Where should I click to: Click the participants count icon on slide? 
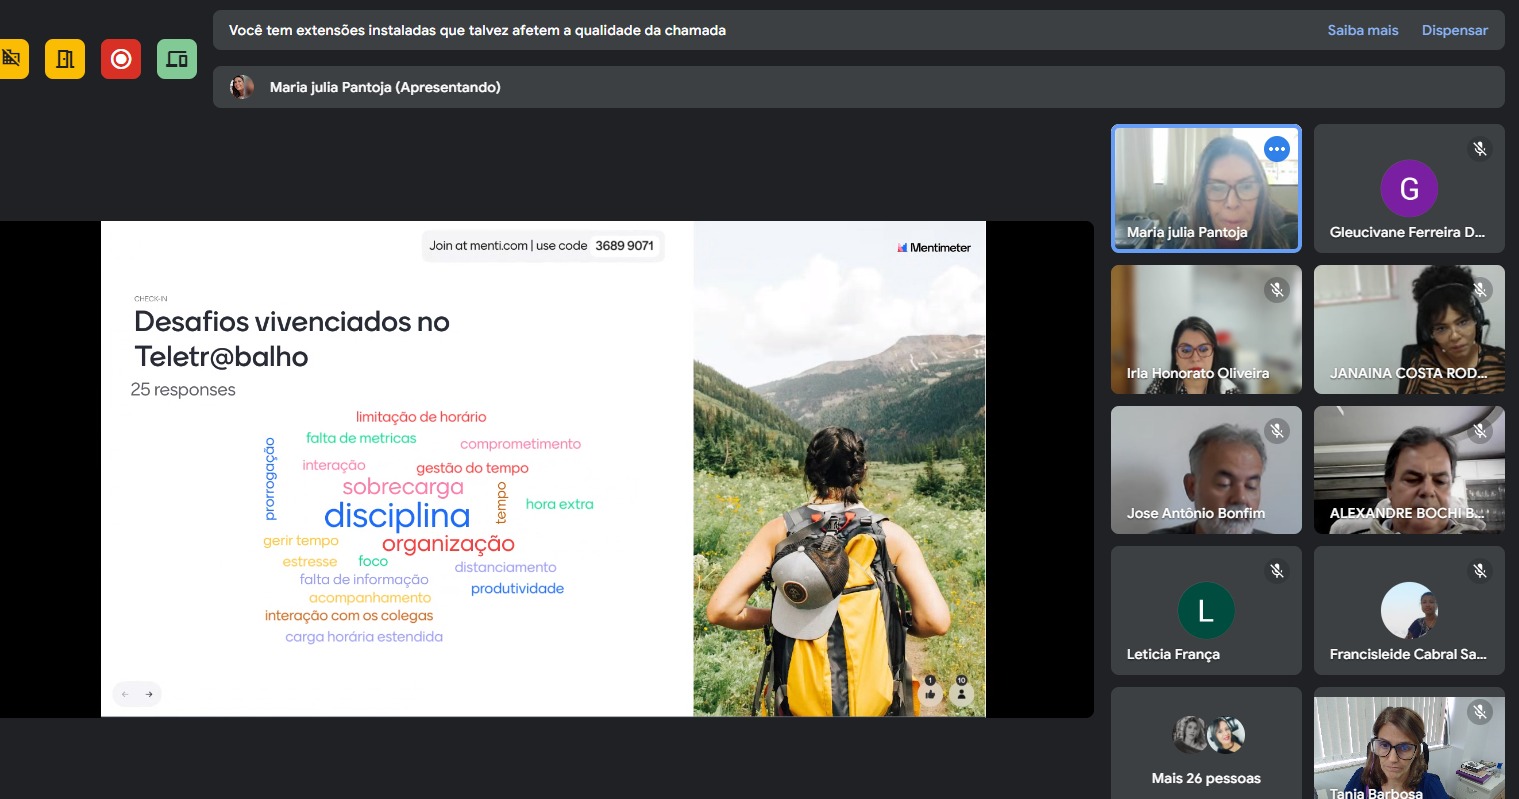pos(961,692)
